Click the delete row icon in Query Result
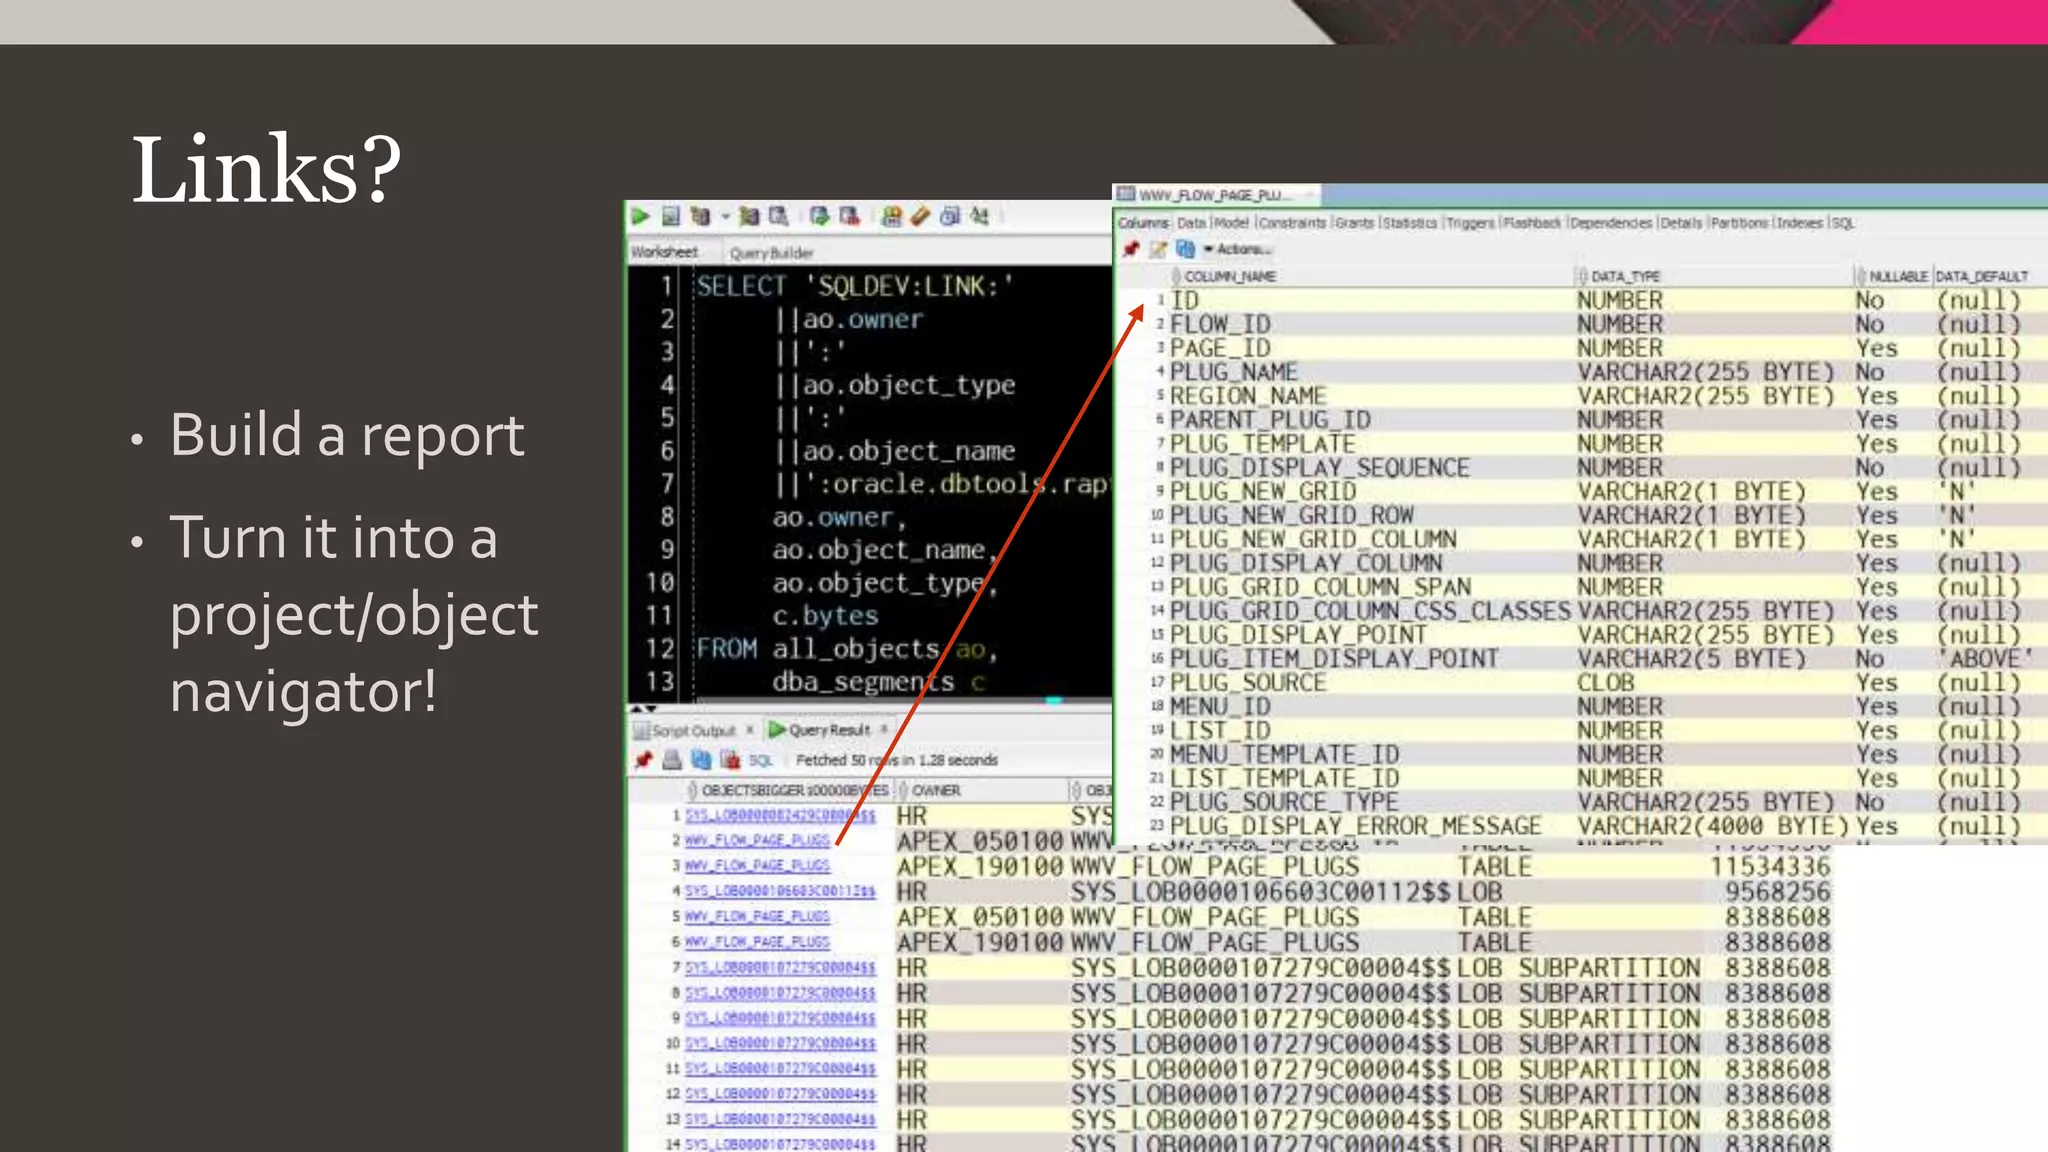The height and width of the screenshot is (1152, 2048). click(730, 760)
